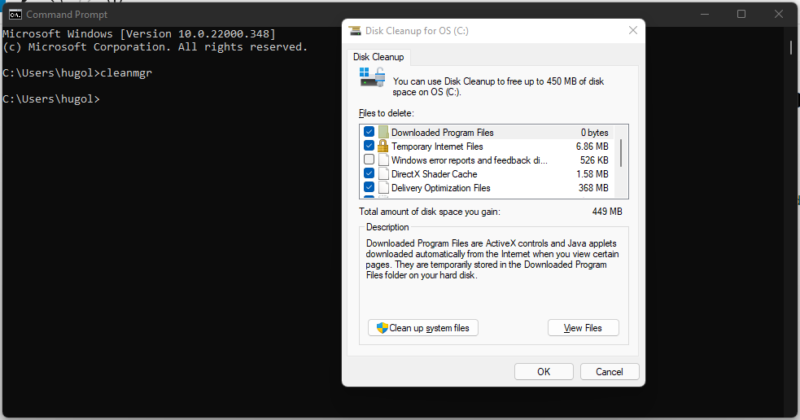800x420 pixels.
Task: Close the Disk Cleanup dialog window
Action: click(x=633, y=31)
